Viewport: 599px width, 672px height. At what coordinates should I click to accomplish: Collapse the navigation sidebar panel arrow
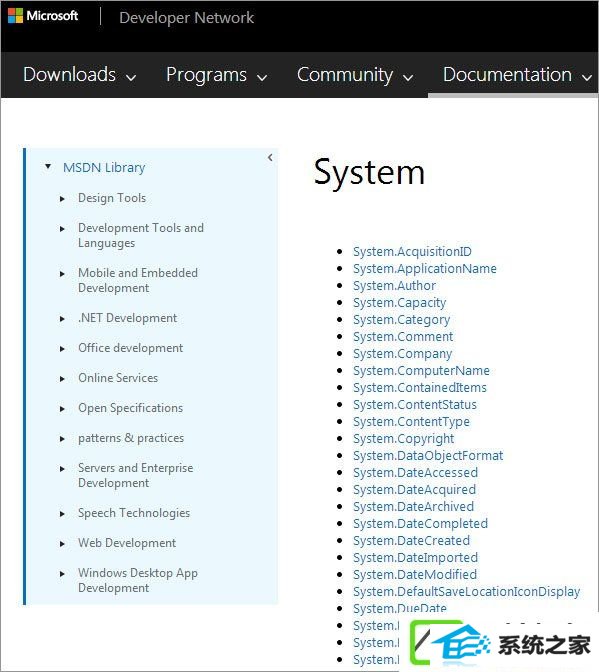(270, 157)
